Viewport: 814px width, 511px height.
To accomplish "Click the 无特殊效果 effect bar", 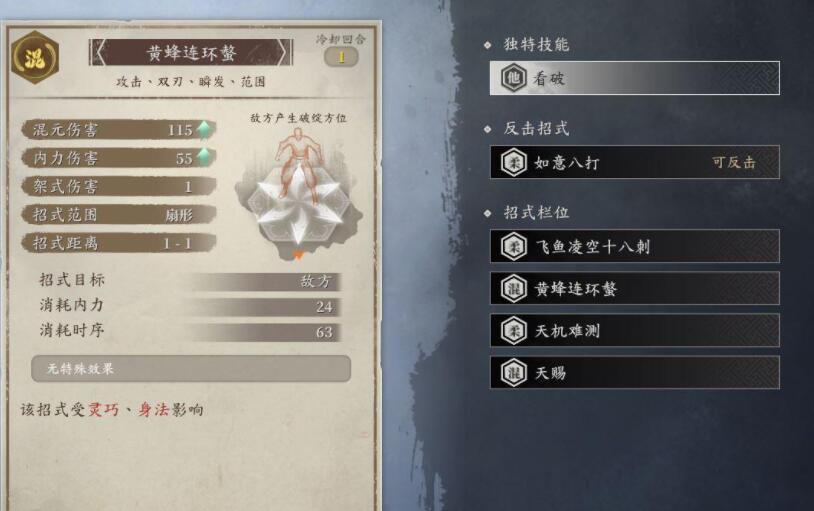I will tap(191, 369).
